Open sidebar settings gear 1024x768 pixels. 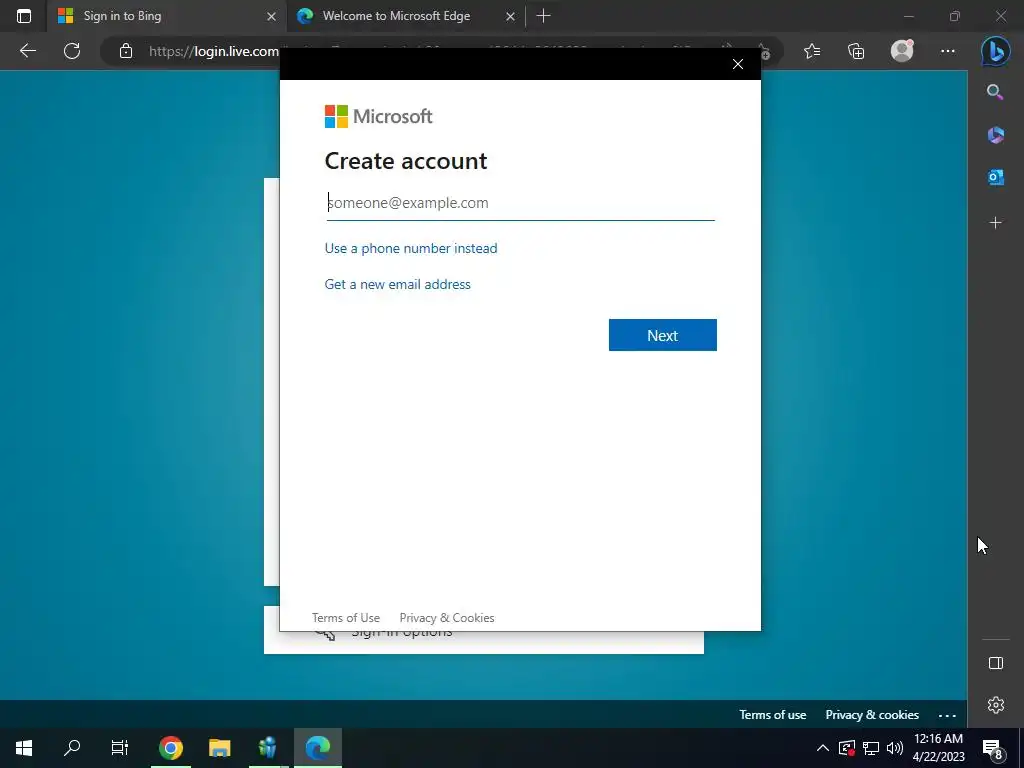(x=995, y=705)
